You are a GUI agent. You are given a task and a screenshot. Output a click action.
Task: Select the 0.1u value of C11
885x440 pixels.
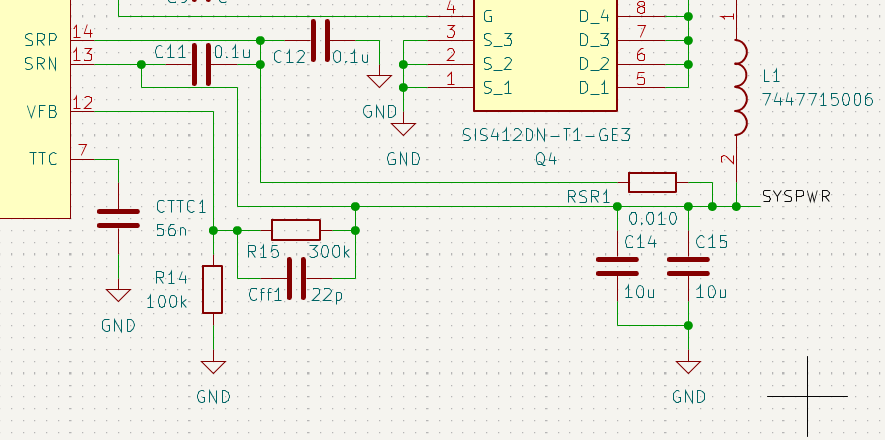tap(233, 54)
